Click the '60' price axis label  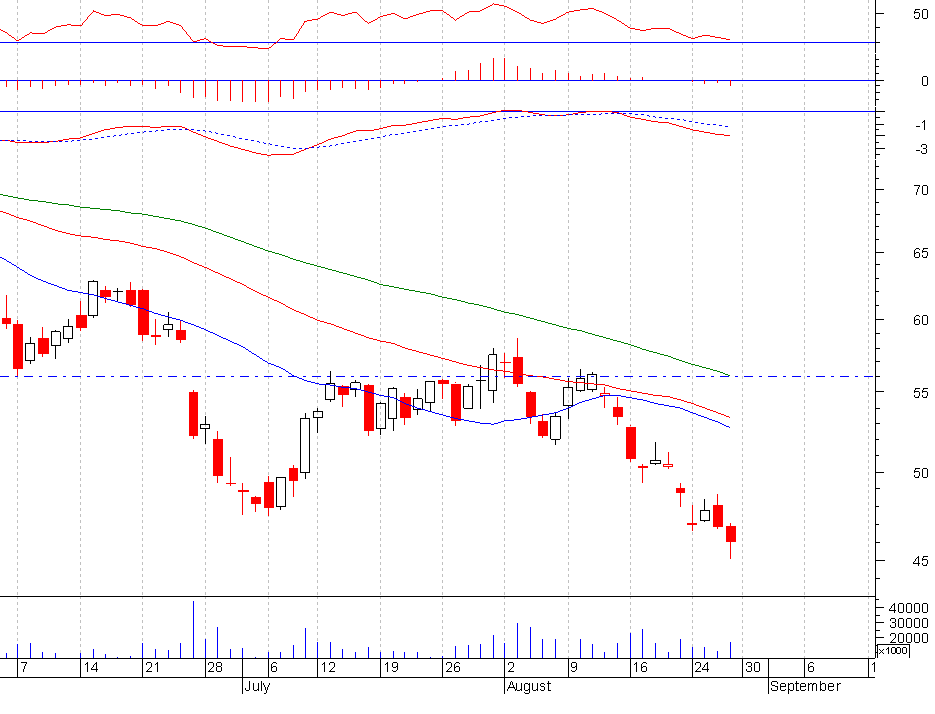coord(921,320)
